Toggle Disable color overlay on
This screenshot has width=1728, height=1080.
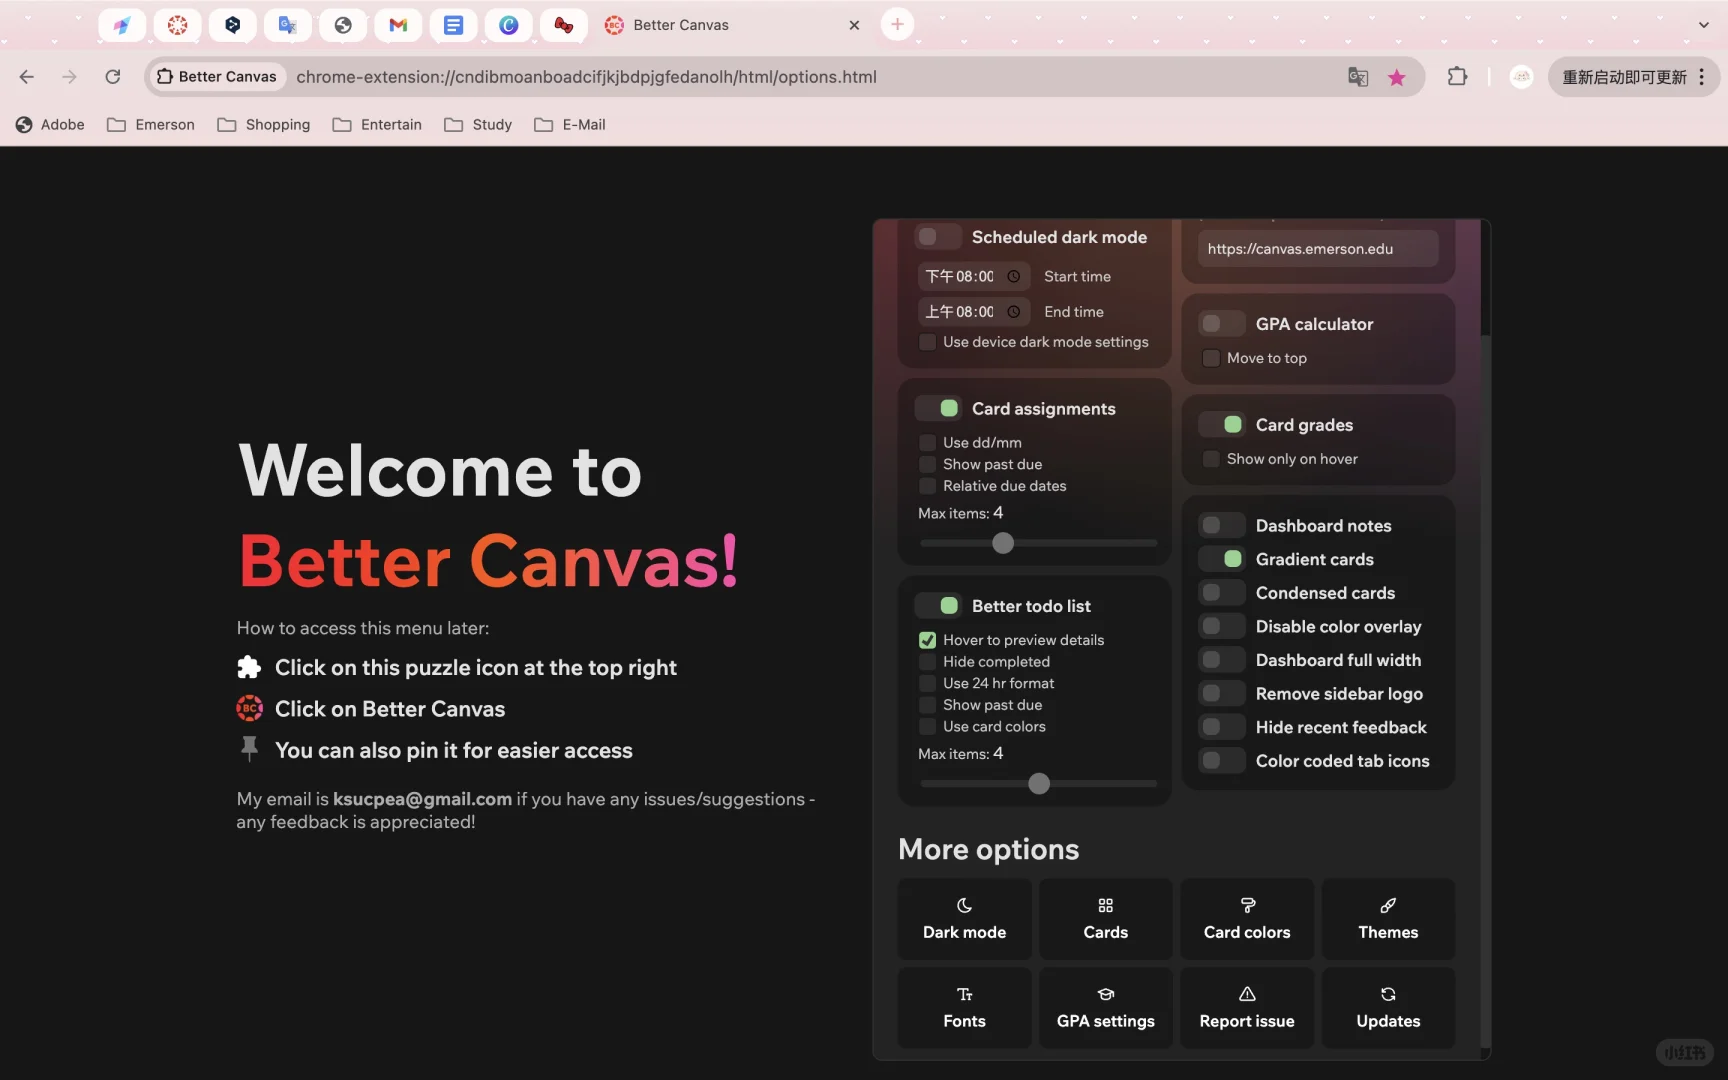click(1221, 626)
